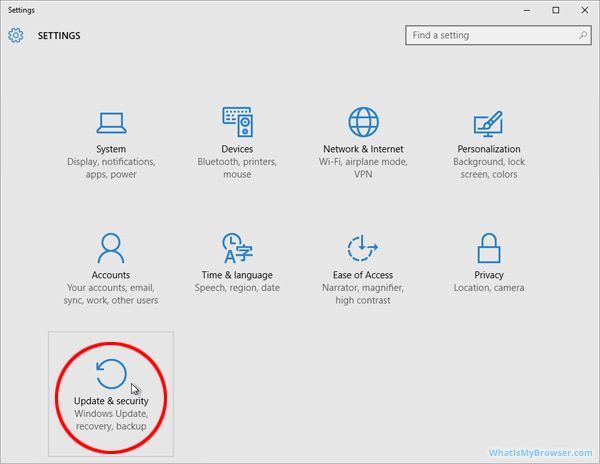Click the "System" category label
This screenshot has height=464, width=600.
111,149
